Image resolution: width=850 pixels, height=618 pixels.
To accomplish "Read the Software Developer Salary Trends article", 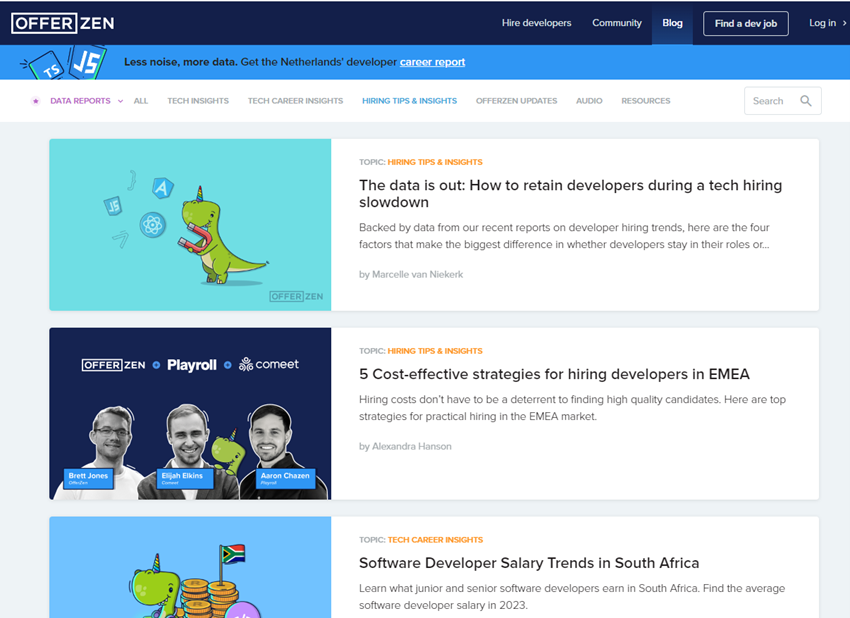I will coord(529,563).
